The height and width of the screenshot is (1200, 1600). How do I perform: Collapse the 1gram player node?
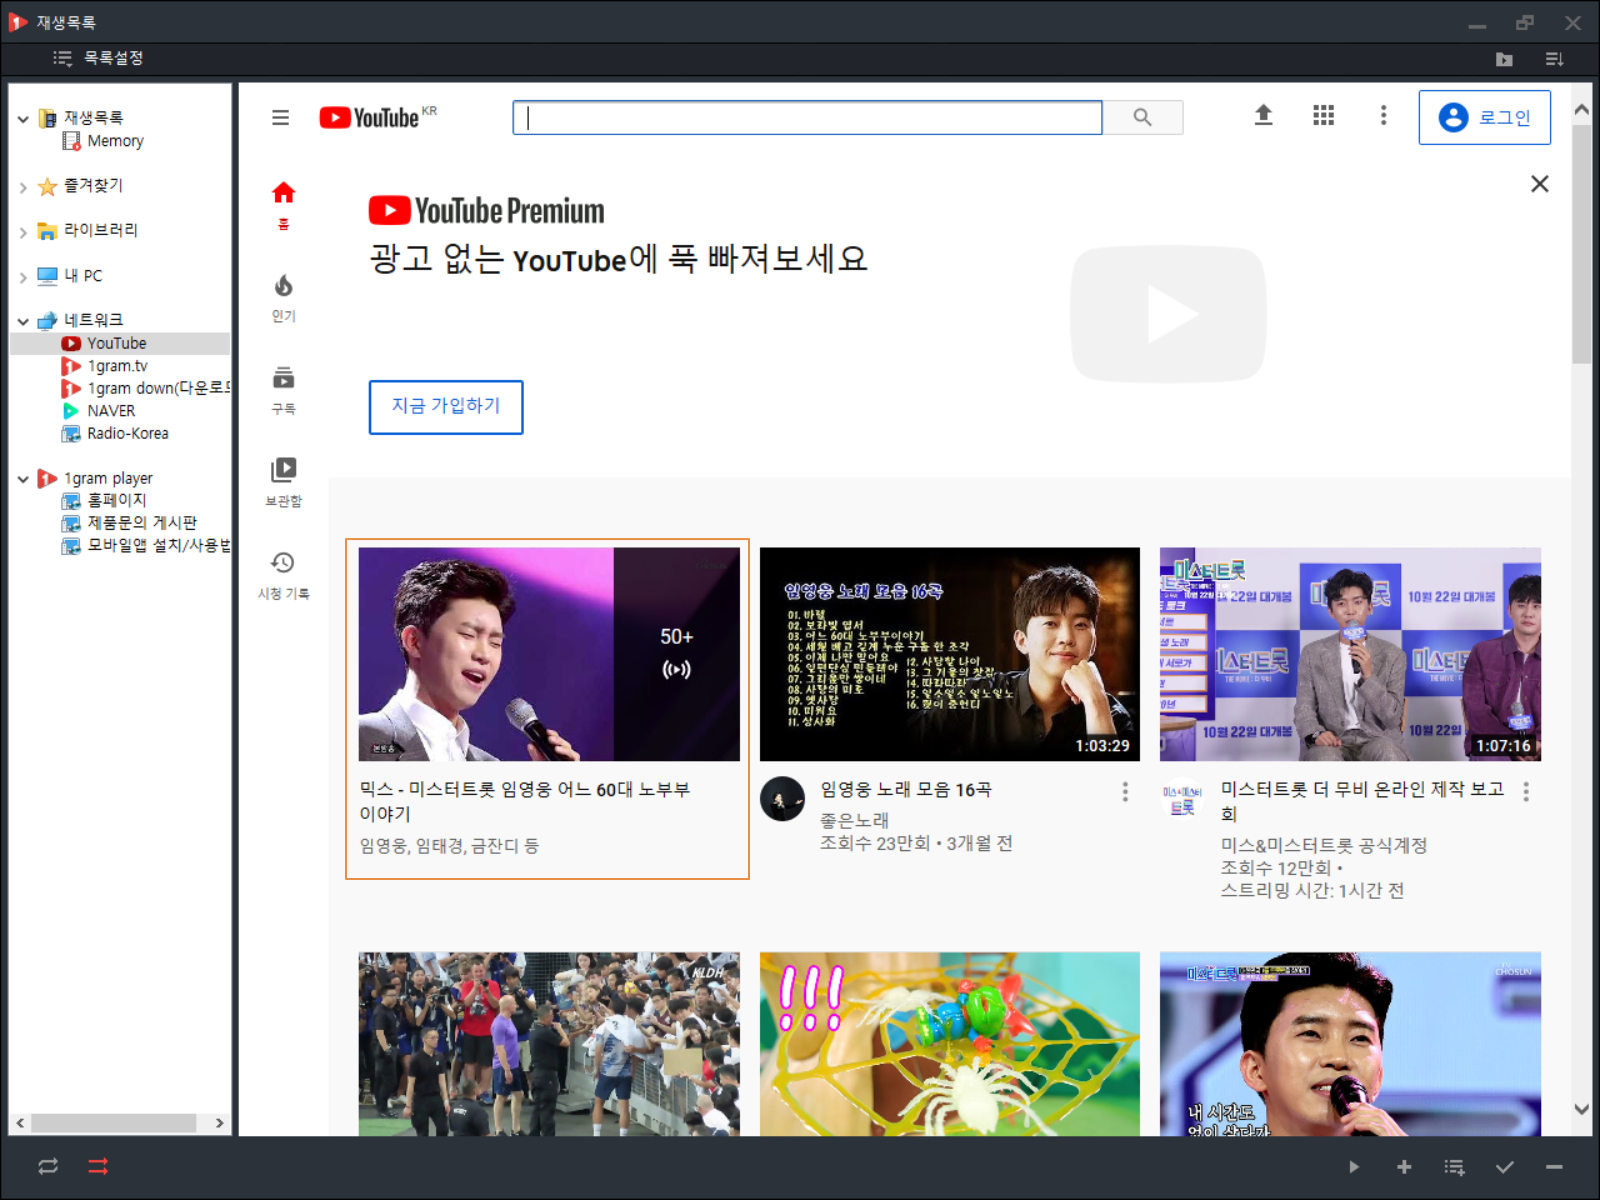tap(23, 479)
